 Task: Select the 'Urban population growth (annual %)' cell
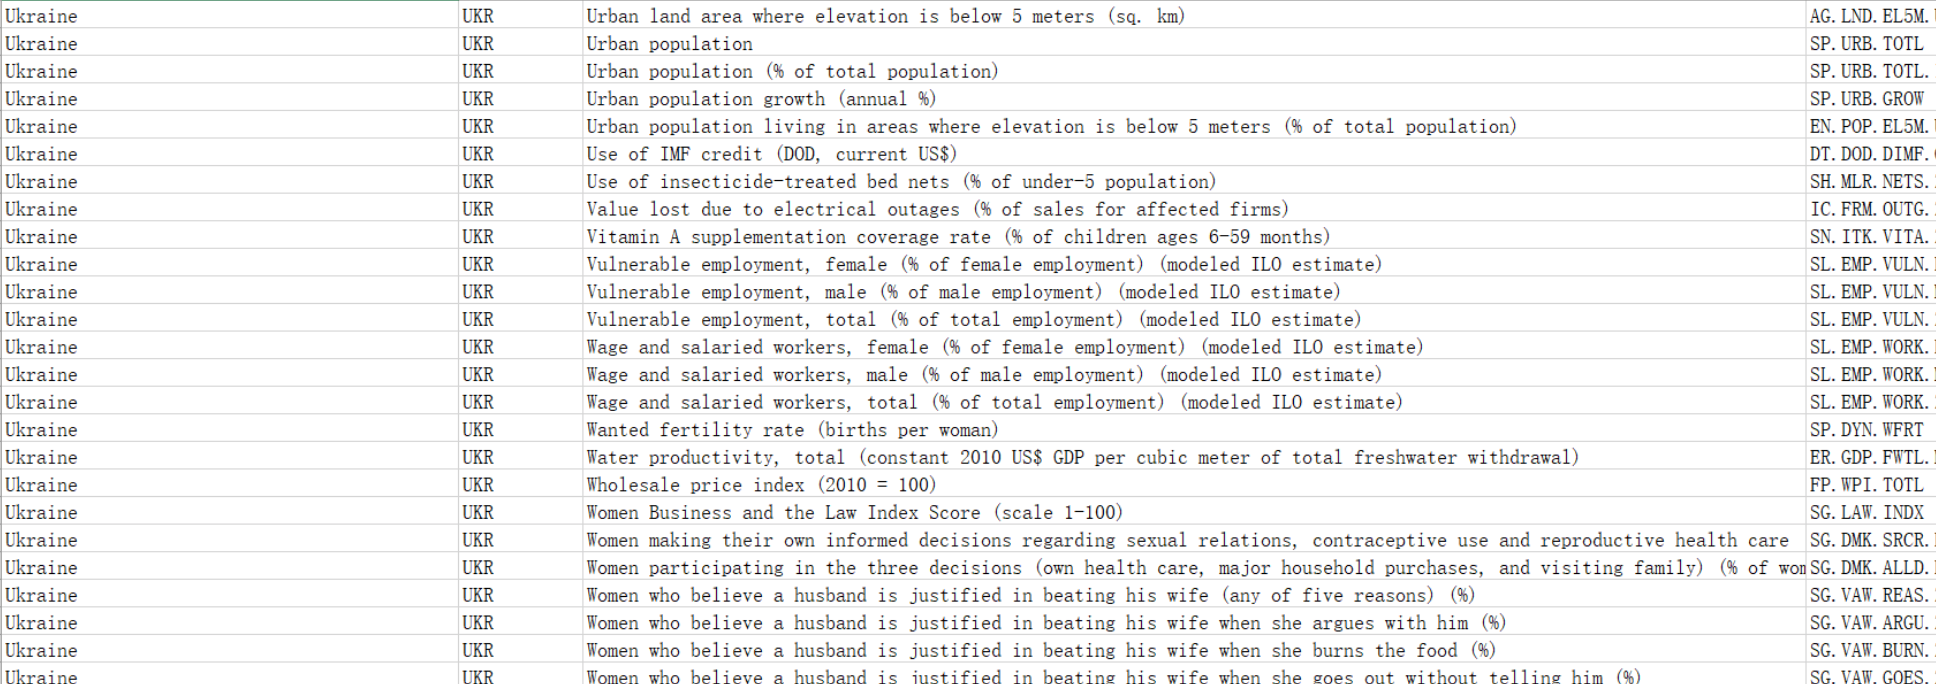tap(761, 99)
